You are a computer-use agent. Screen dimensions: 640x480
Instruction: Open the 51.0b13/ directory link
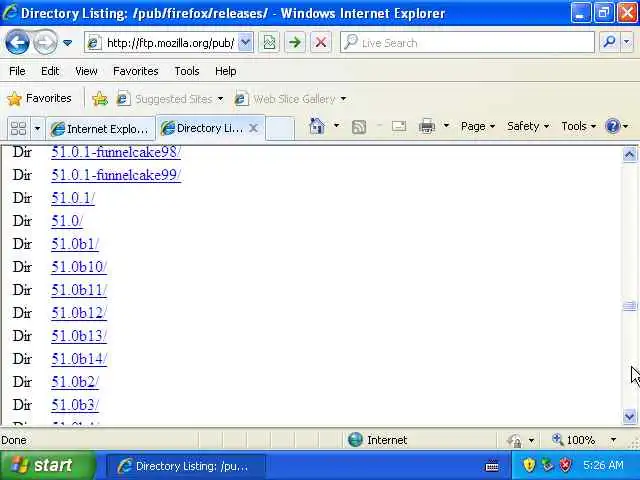click(x=79, y=336)
